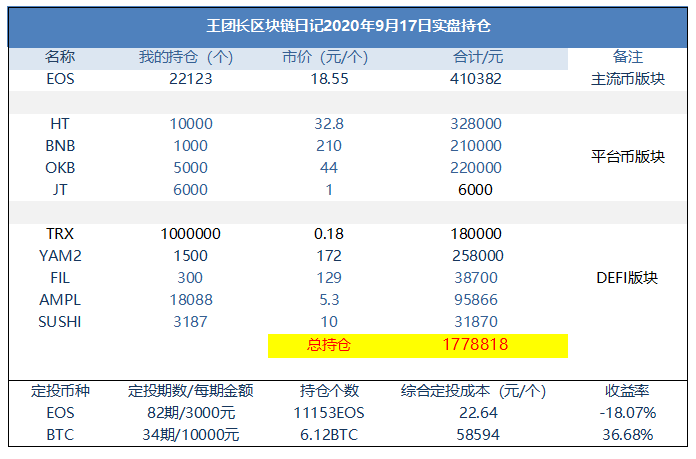The height and width of the screenshot is (459, 696).
Task: Click the FIL row name
Action: [x=60, y=278]
